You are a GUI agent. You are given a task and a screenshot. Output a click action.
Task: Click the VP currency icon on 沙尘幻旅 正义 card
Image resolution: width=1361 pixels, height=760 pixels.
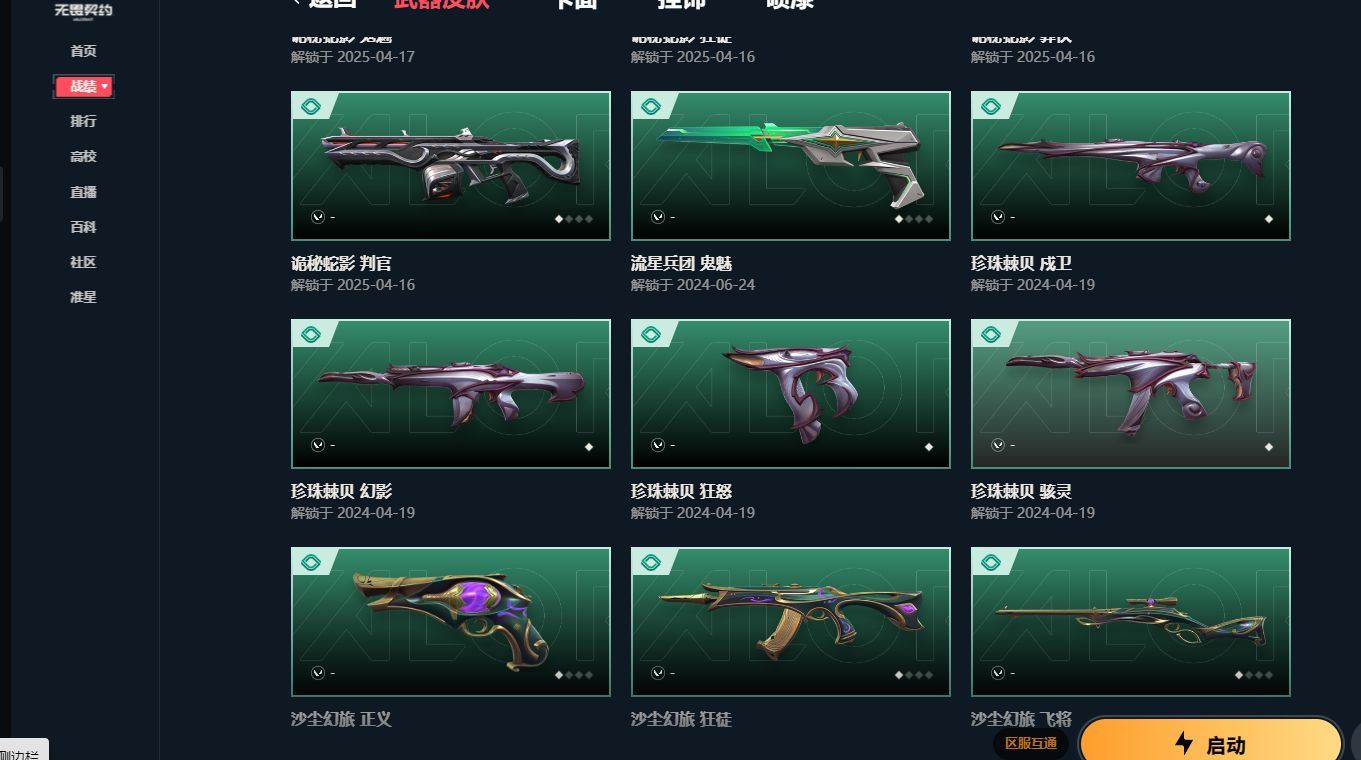[x=318, y=673]
